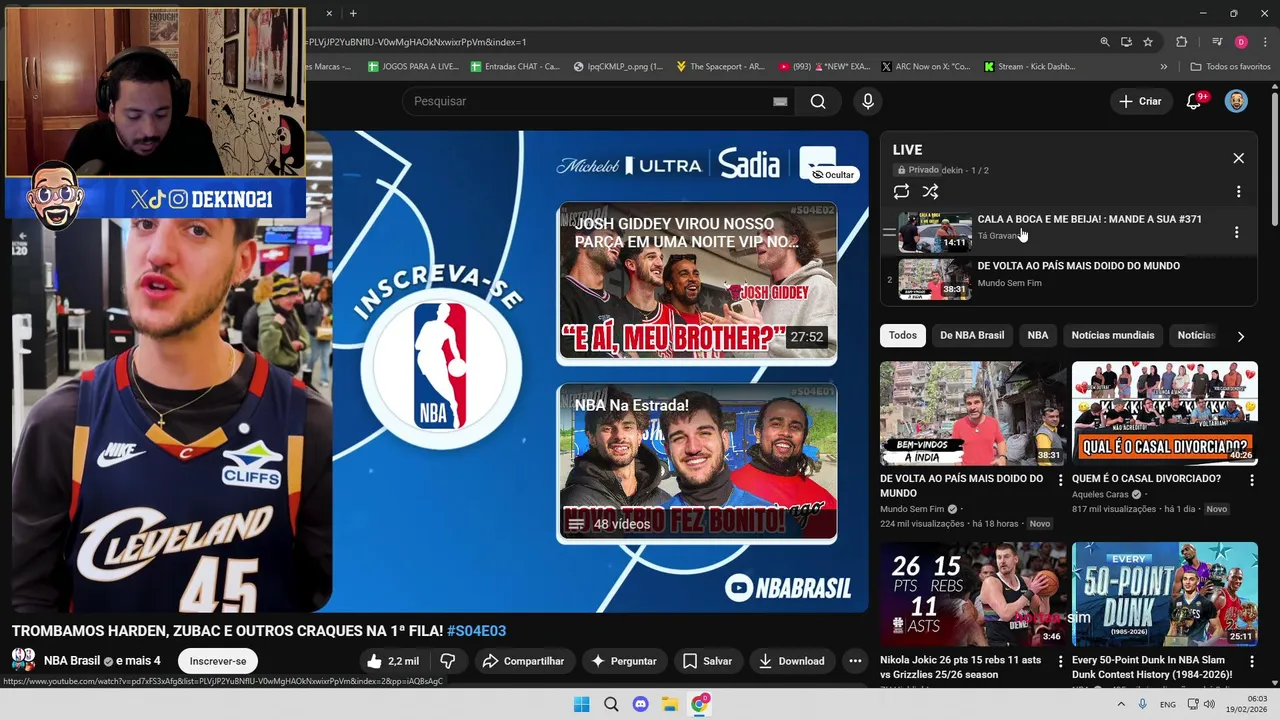The height and width of the screenshot is (720, 1280).
Task: Open browser zoom magnifier in address bar
Action: pos(1105,42)
